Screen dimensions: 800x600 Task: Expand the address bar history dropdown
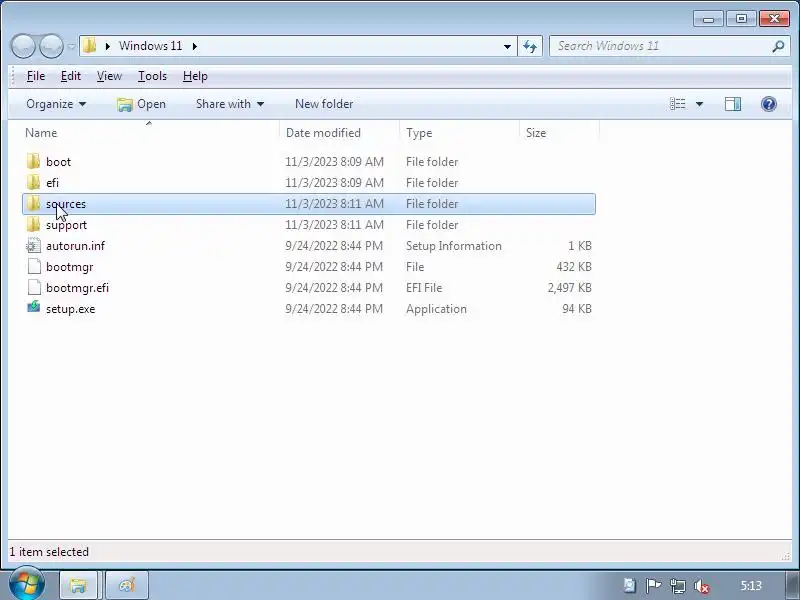coord(507,46)
